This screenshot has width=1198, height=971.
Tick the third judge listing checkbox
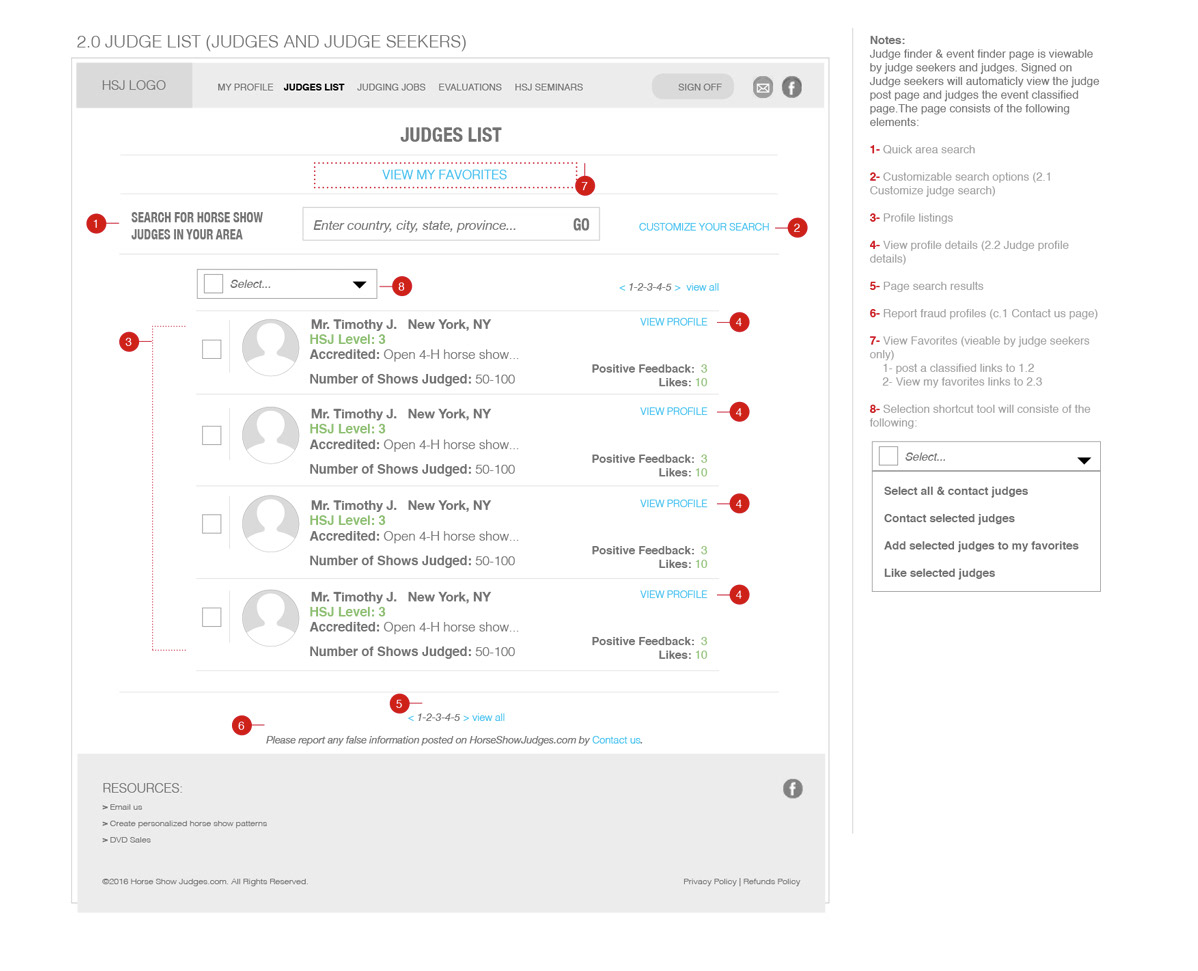[212, 524]
